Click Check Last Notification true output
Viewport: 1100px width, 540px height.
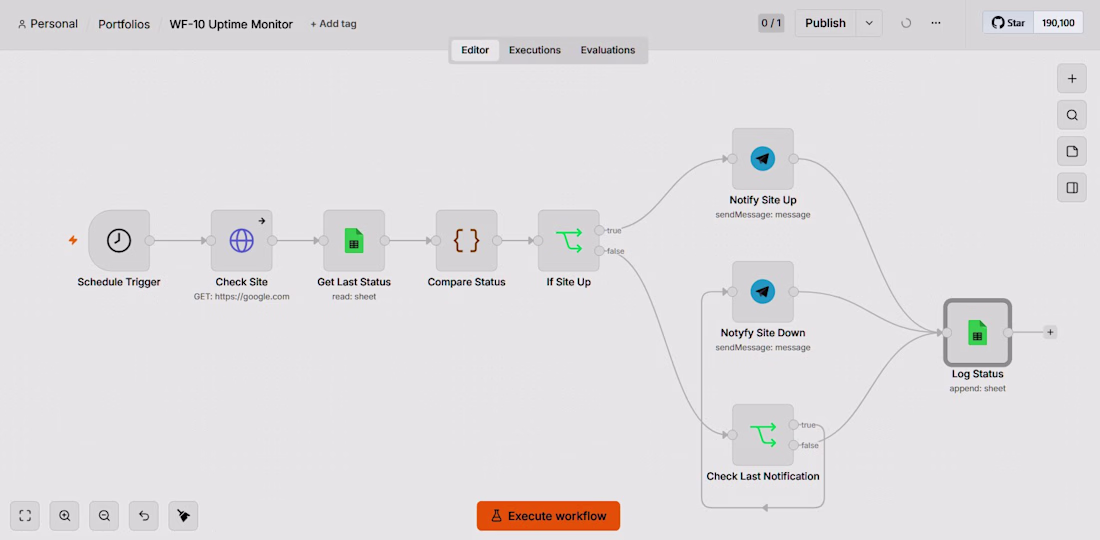[793, 425]
